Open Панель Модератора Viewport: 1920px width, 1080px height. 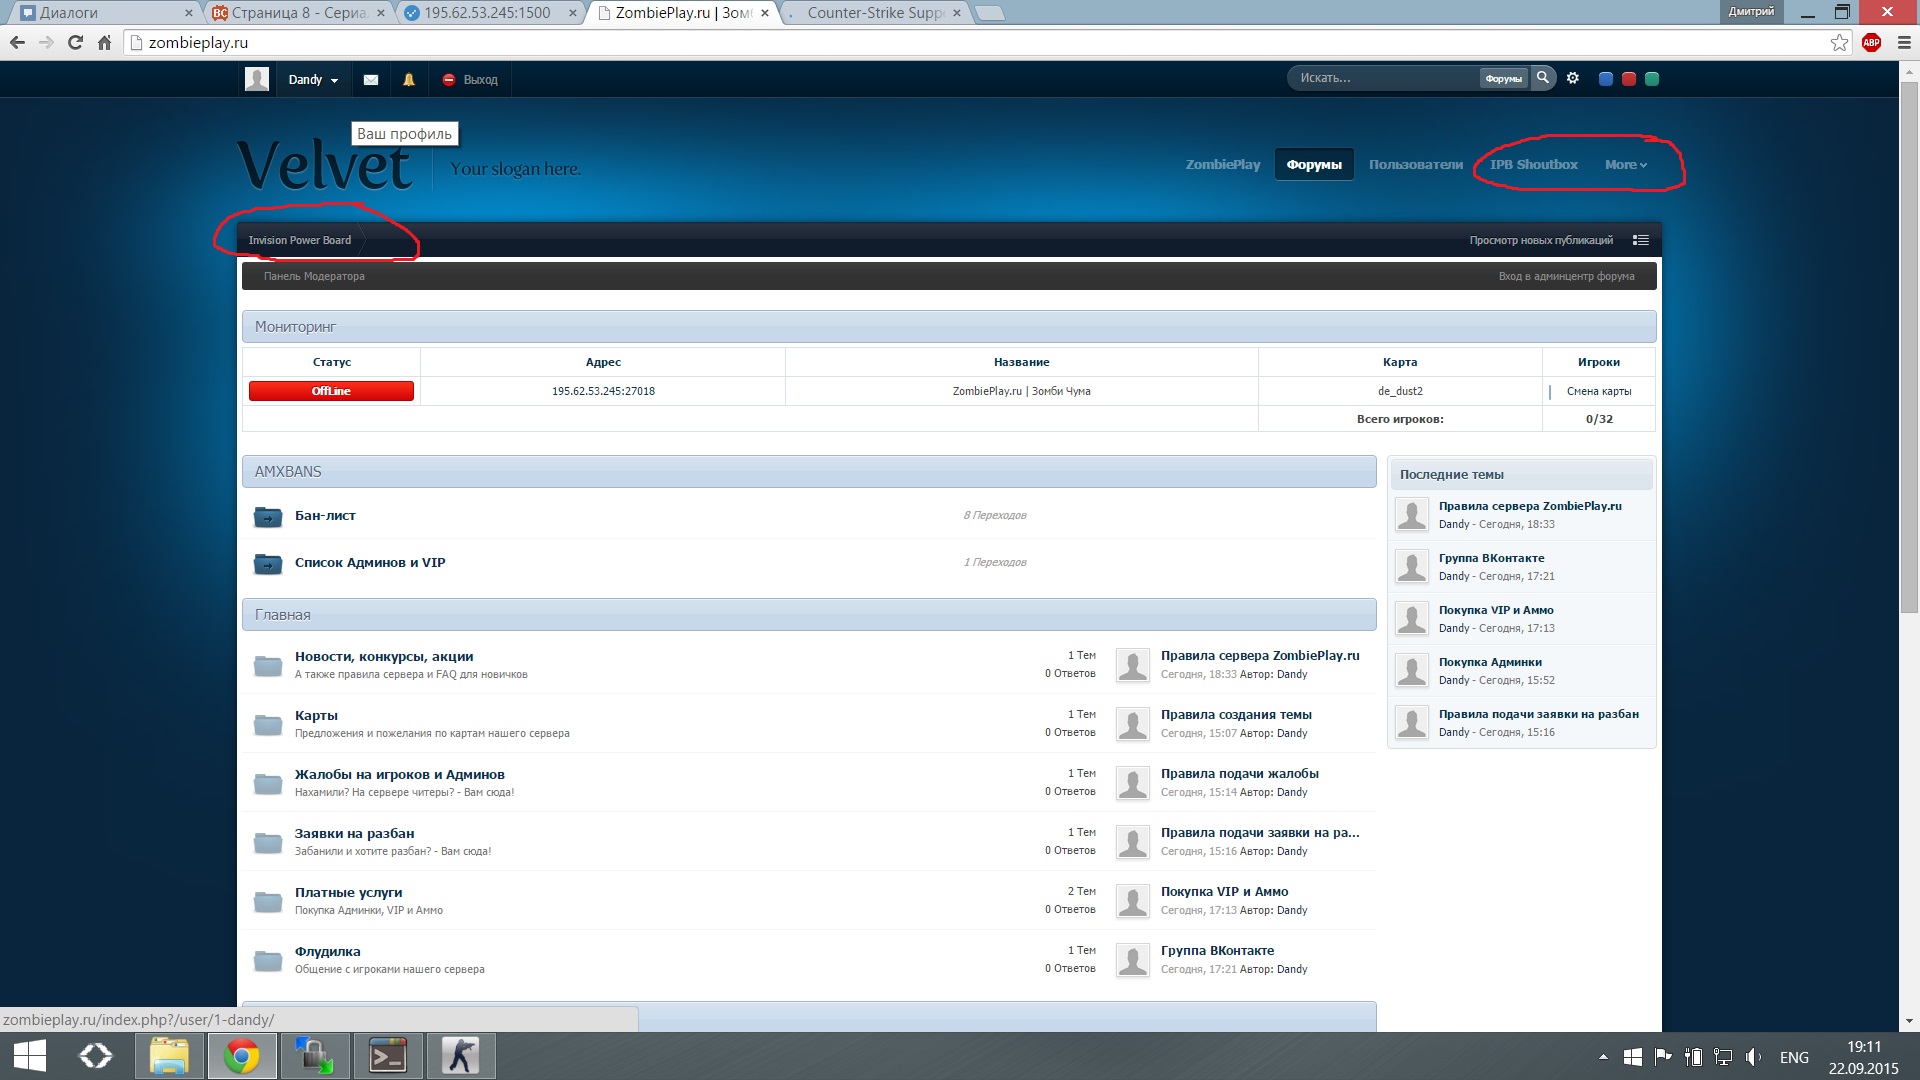(x=314, y=276)
